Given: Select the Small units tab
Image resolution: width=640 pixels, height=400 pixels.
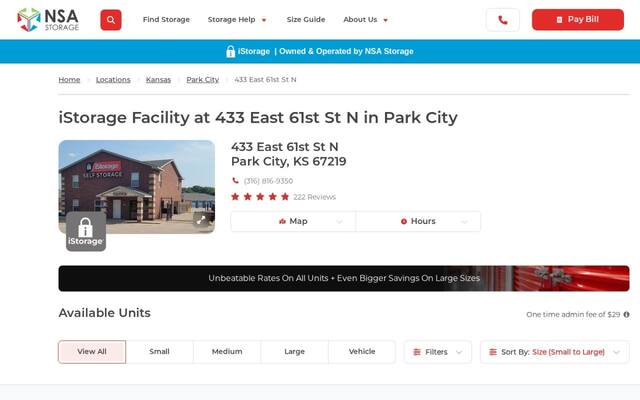Looking at the screenshot, I should [x=159, y=352].
